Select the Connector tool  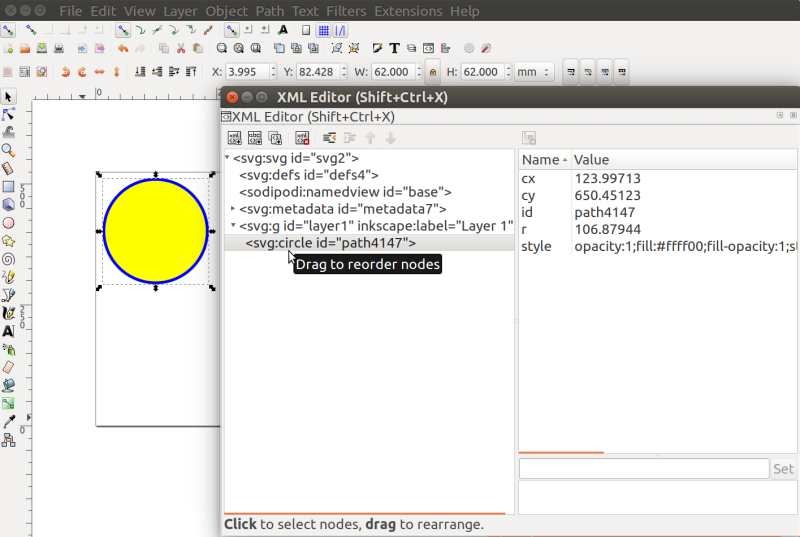point(8,440)
